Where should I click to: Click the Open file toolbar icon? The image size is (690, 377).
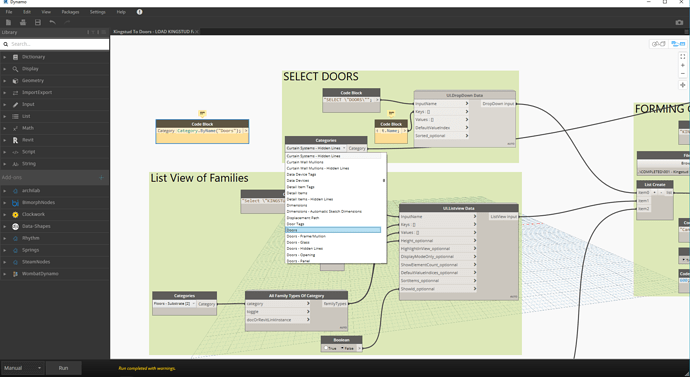[23, 22]
